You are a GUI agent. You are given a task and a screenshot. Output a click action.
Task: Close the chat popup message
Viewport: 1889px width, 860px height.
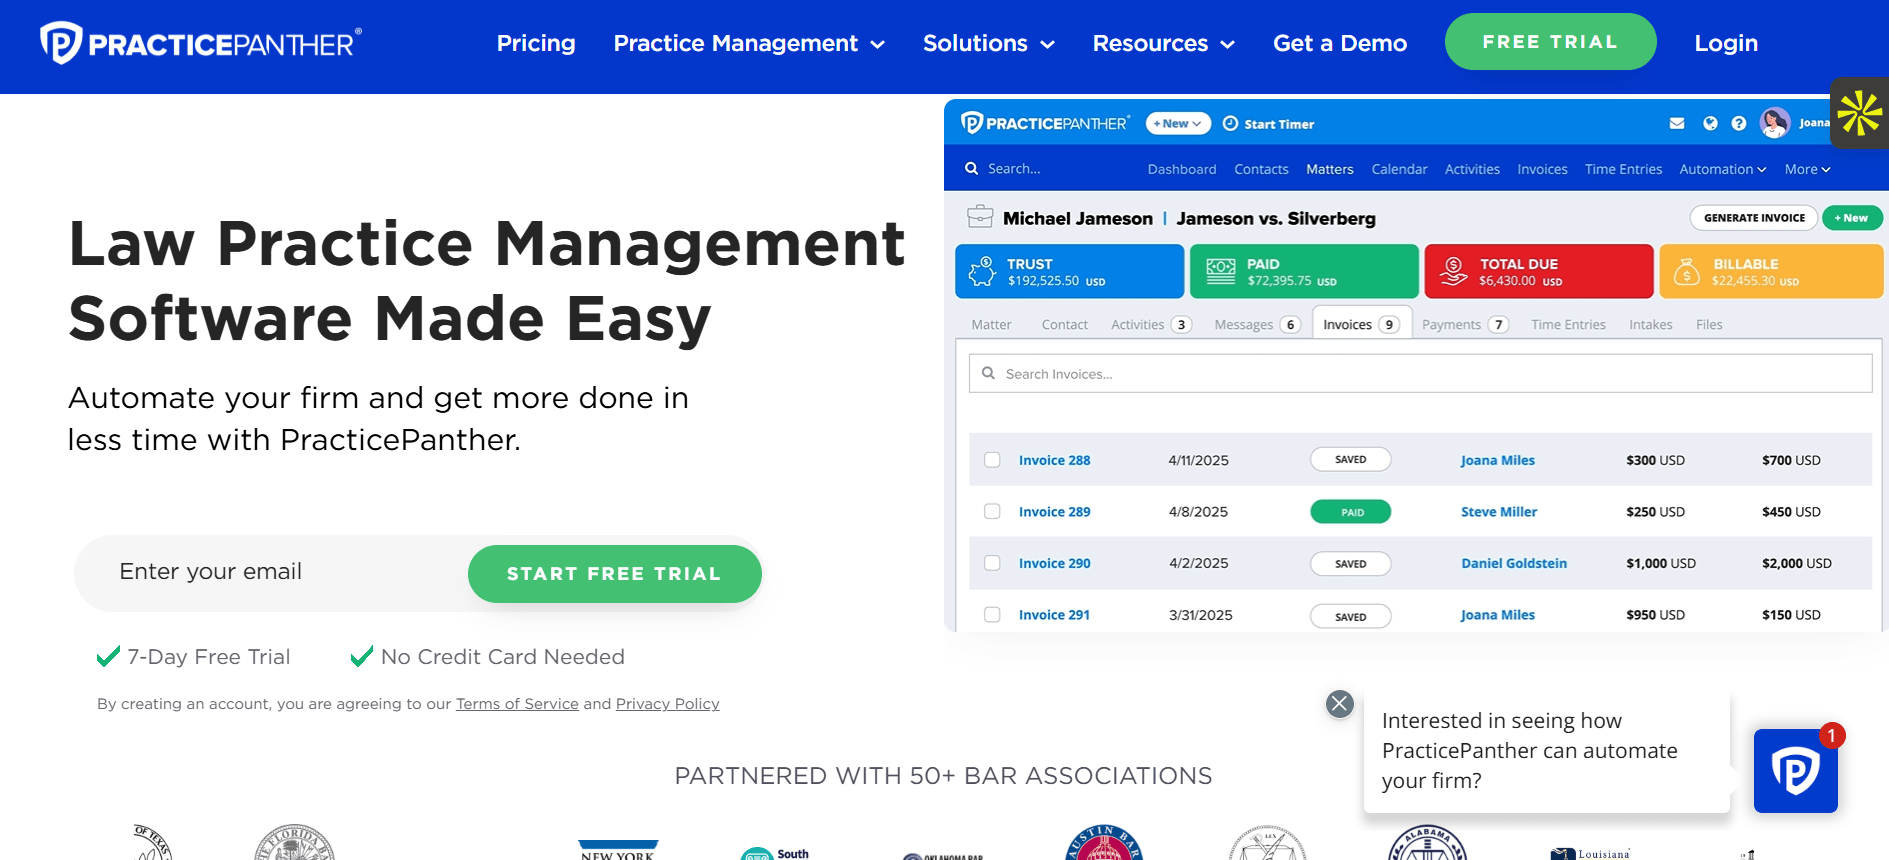(1339, 704)
